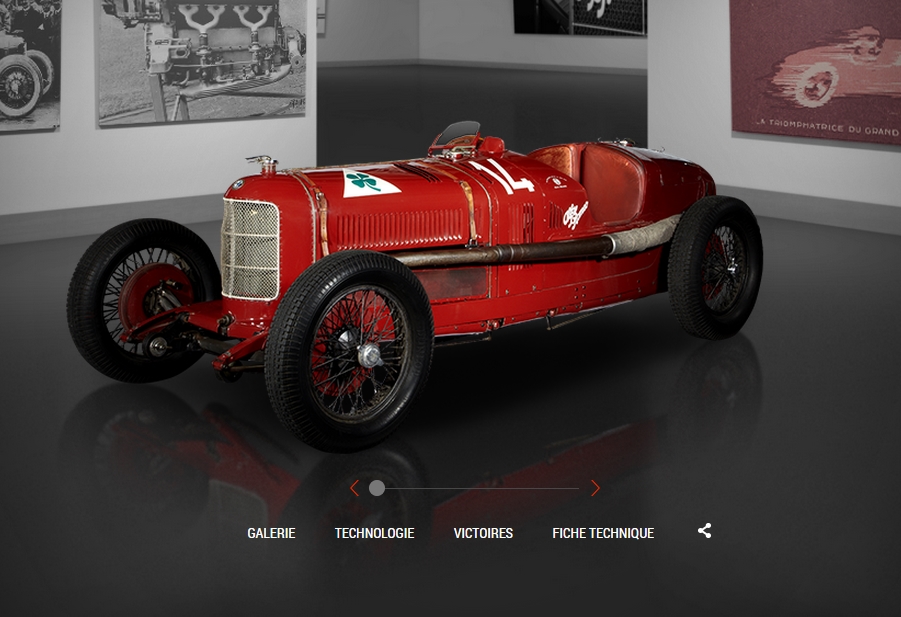Open the VICTOIRES section
The height and width of the screenshot is (617, 901).
pyautogui.click(x=483, y=533)
